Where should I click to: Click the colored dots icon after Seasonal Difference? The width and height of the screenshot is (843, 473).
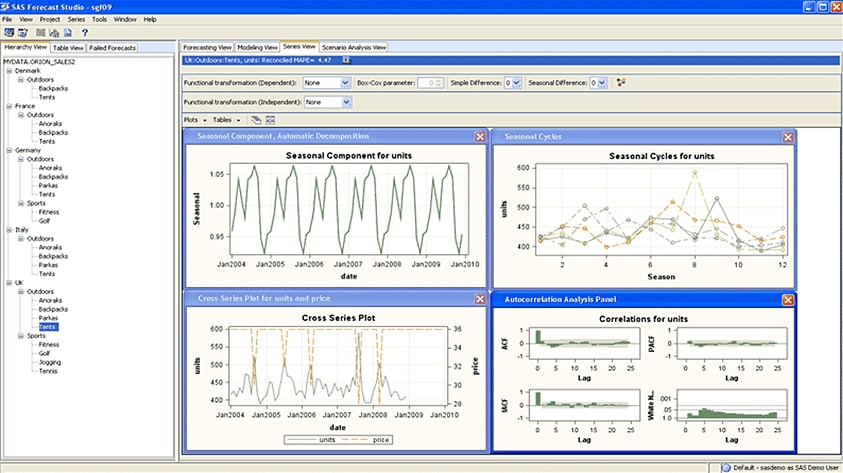pos(621,82)
